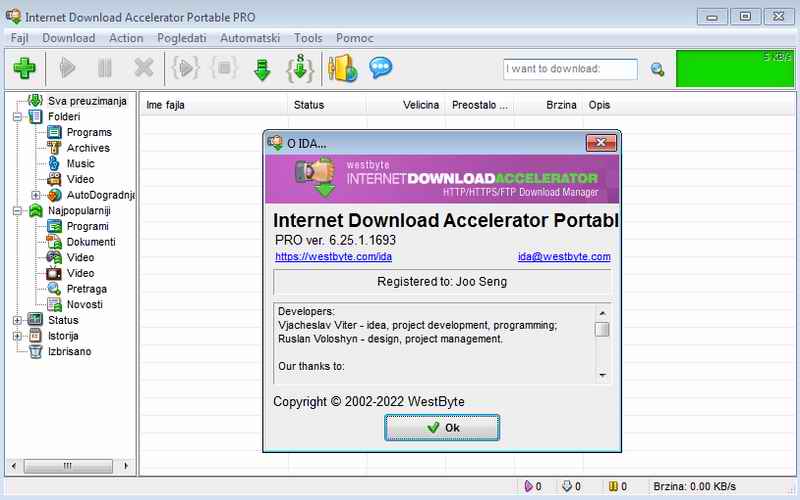The width and height of the screenshot is (800, 500).
Task: Select the Music folder in tree
Action: 80,163
